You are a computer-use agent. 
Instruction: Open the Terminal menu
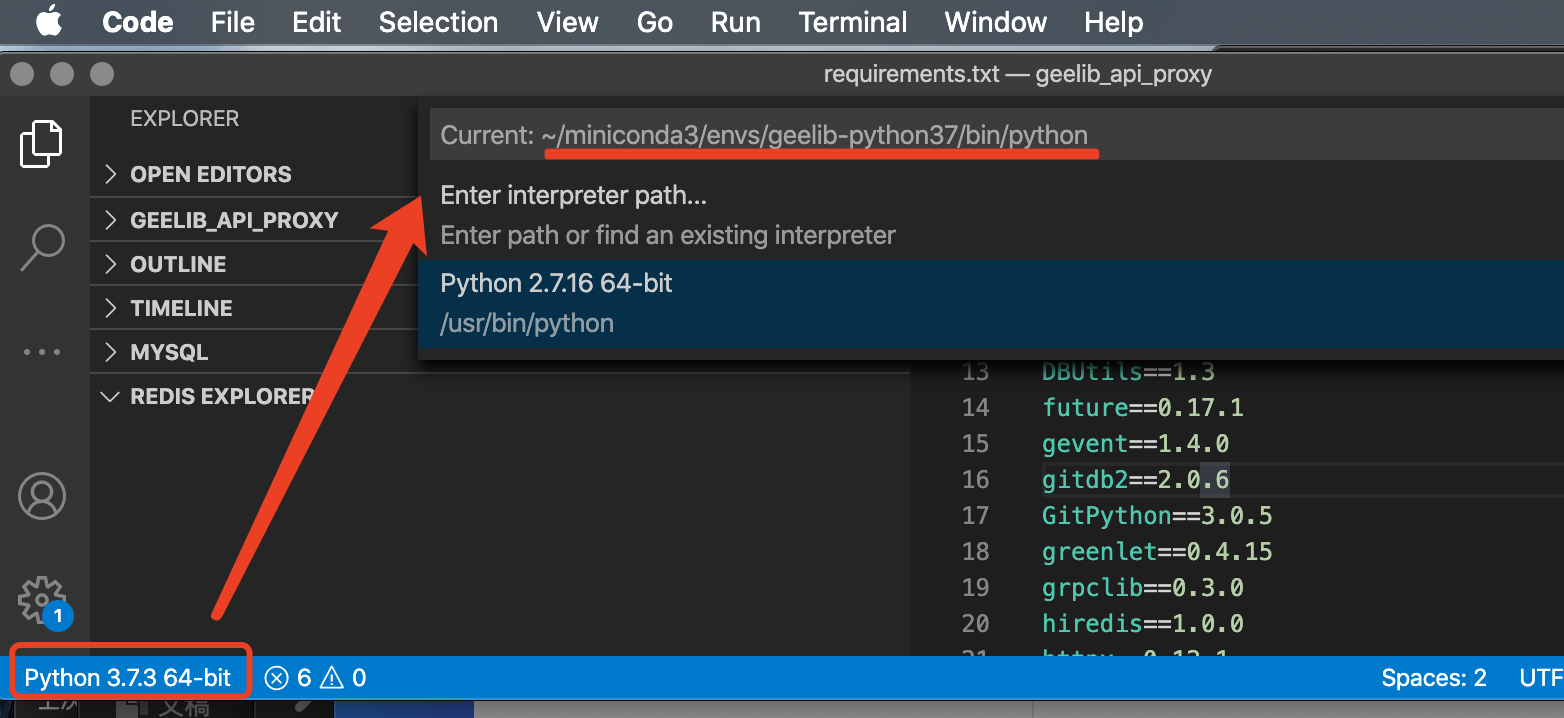(853, 22)
